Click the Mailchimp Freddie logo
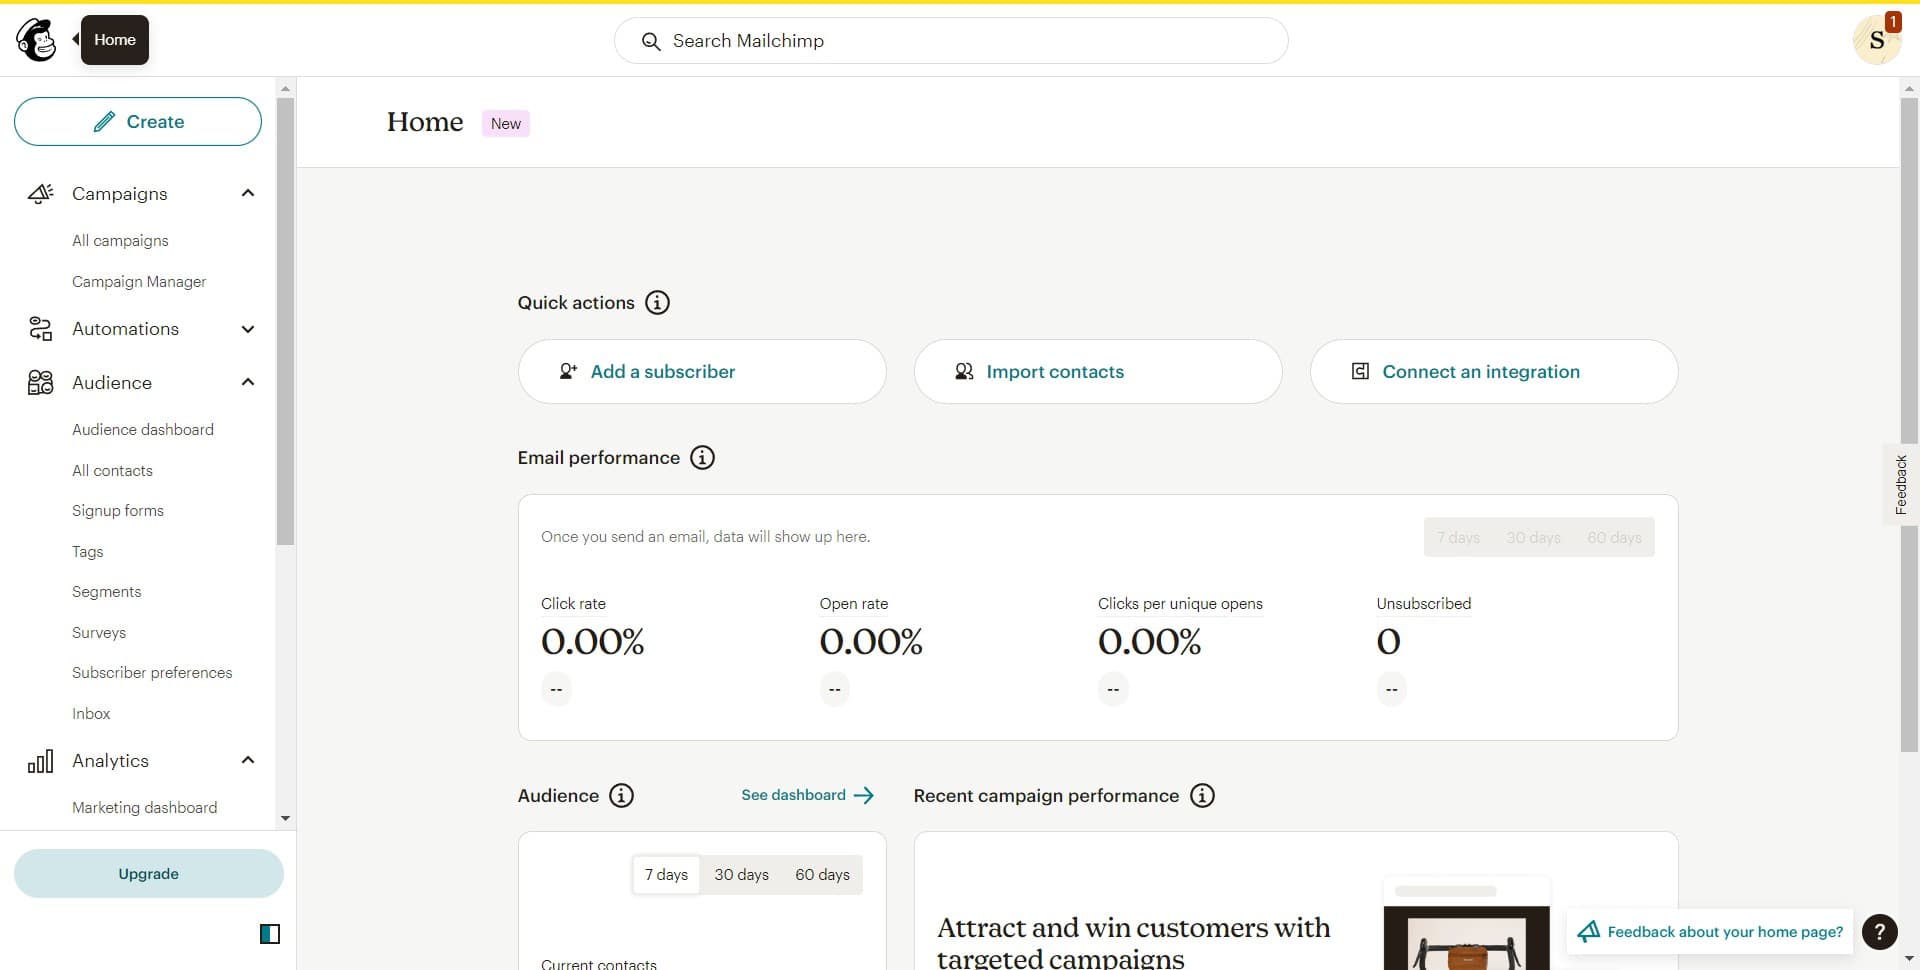Screen dimensions: 1920x970 pos(37,40)
